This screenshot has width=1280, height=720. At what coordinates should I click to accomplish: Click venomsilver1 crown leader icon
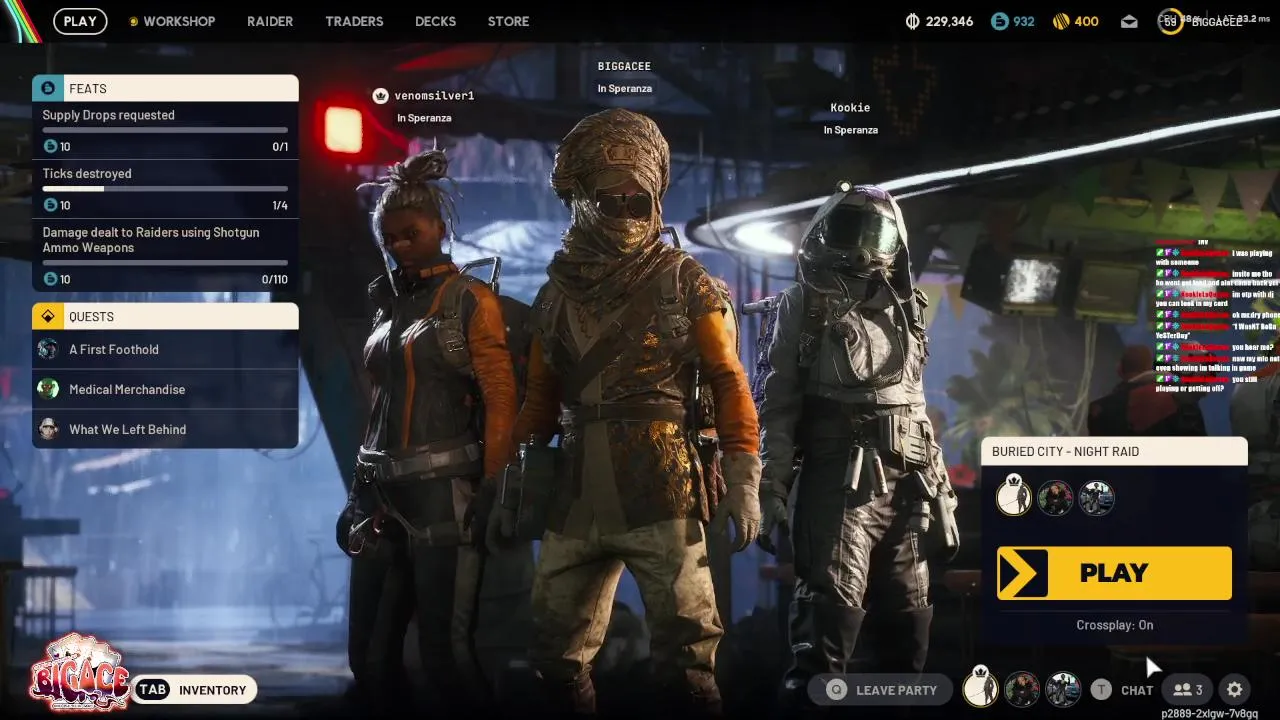coord(380,96)
